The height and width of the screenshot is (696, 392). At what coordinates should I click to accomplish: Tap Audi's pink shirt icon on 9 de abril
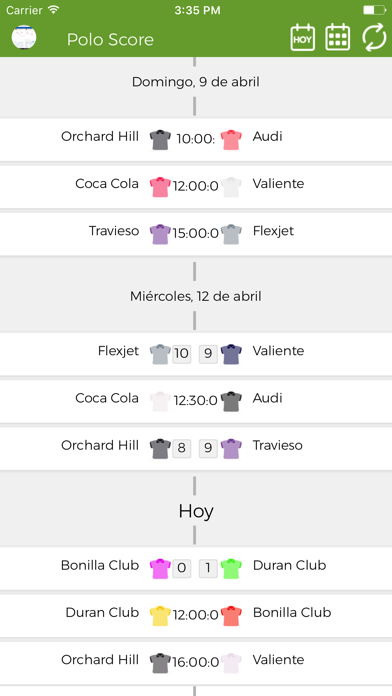231,139
